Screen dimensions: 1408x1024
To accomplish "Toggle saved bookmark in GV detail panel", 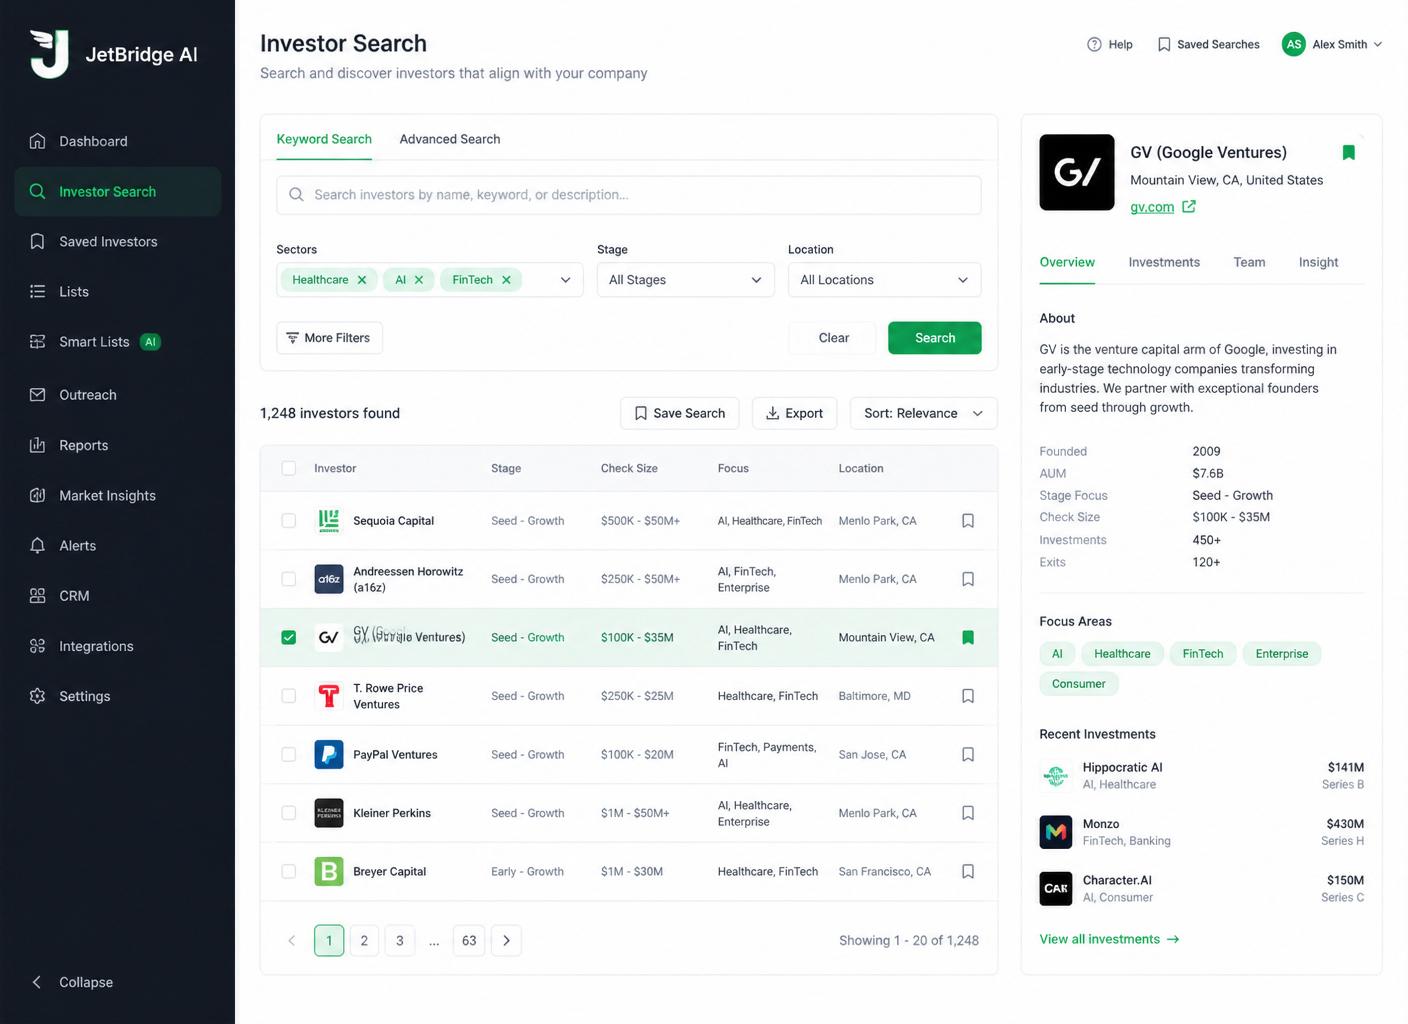I will 1348,152.
